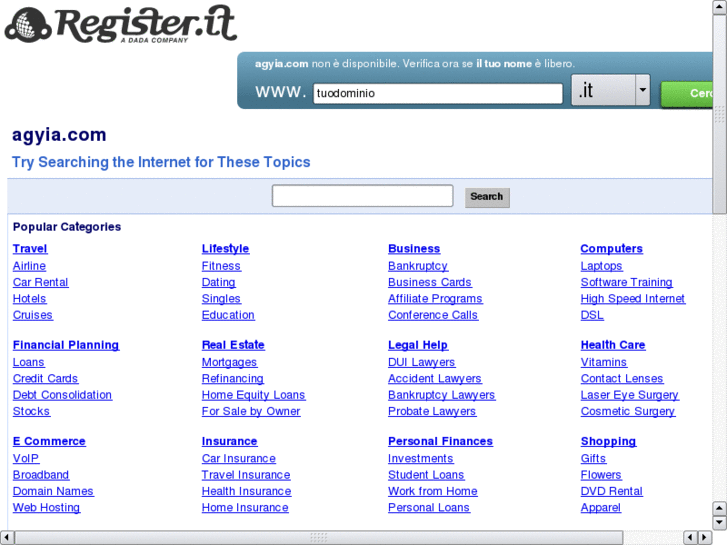Open the Credit Cards link
Screen dimensions: 727x545
[45, 378]
